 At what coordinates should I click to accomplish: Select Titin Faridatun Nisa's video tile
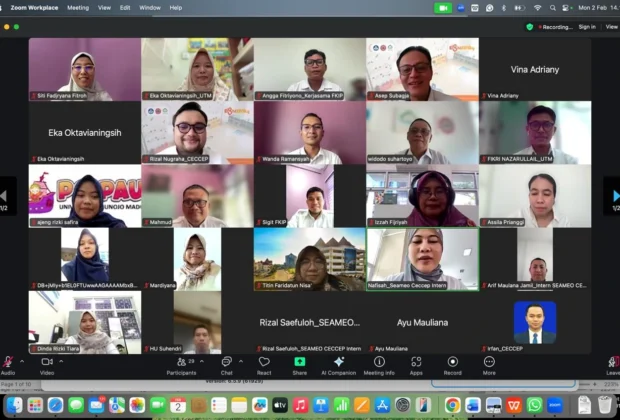(309, 258)
